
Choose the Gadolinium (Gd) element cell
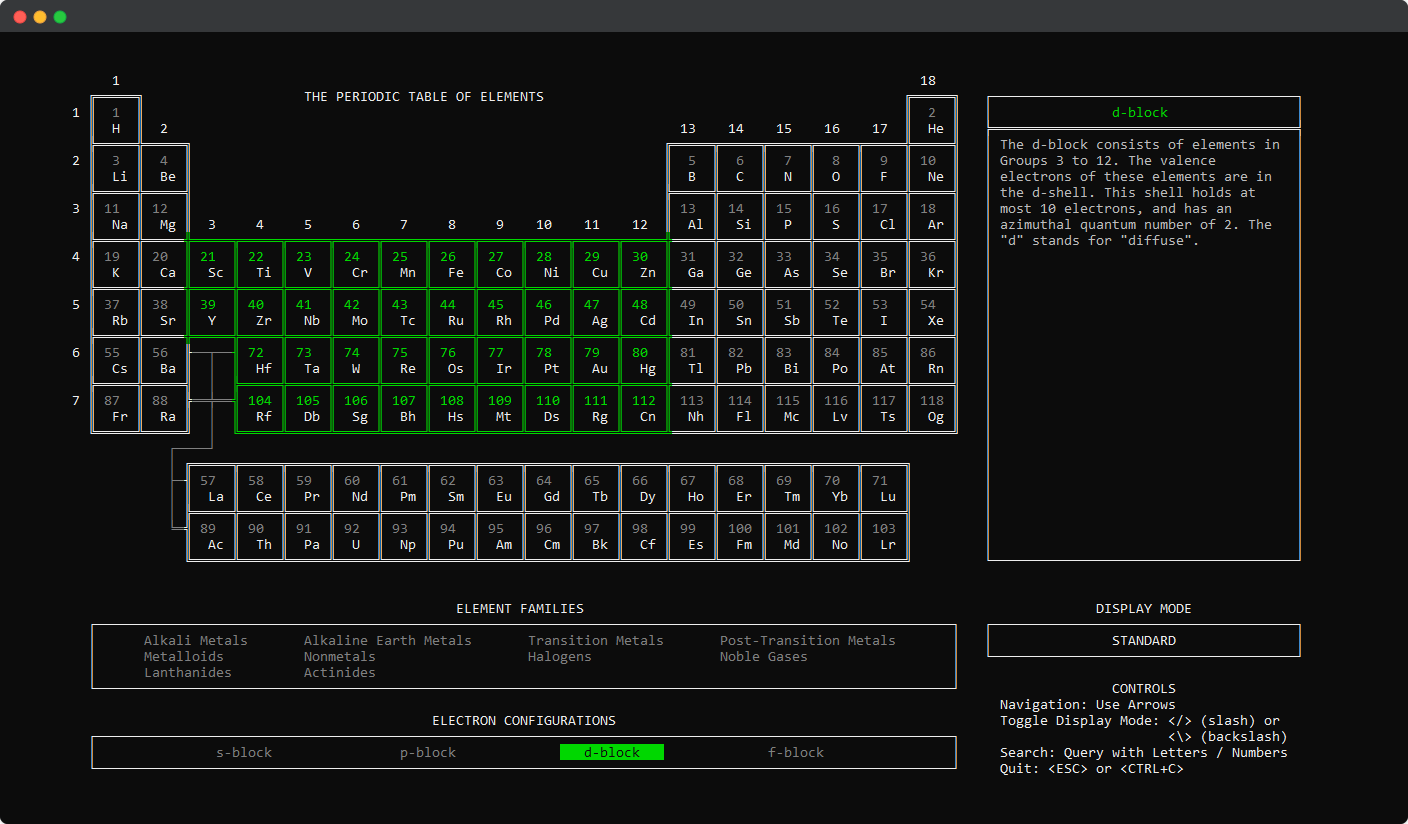pos(548,488)
